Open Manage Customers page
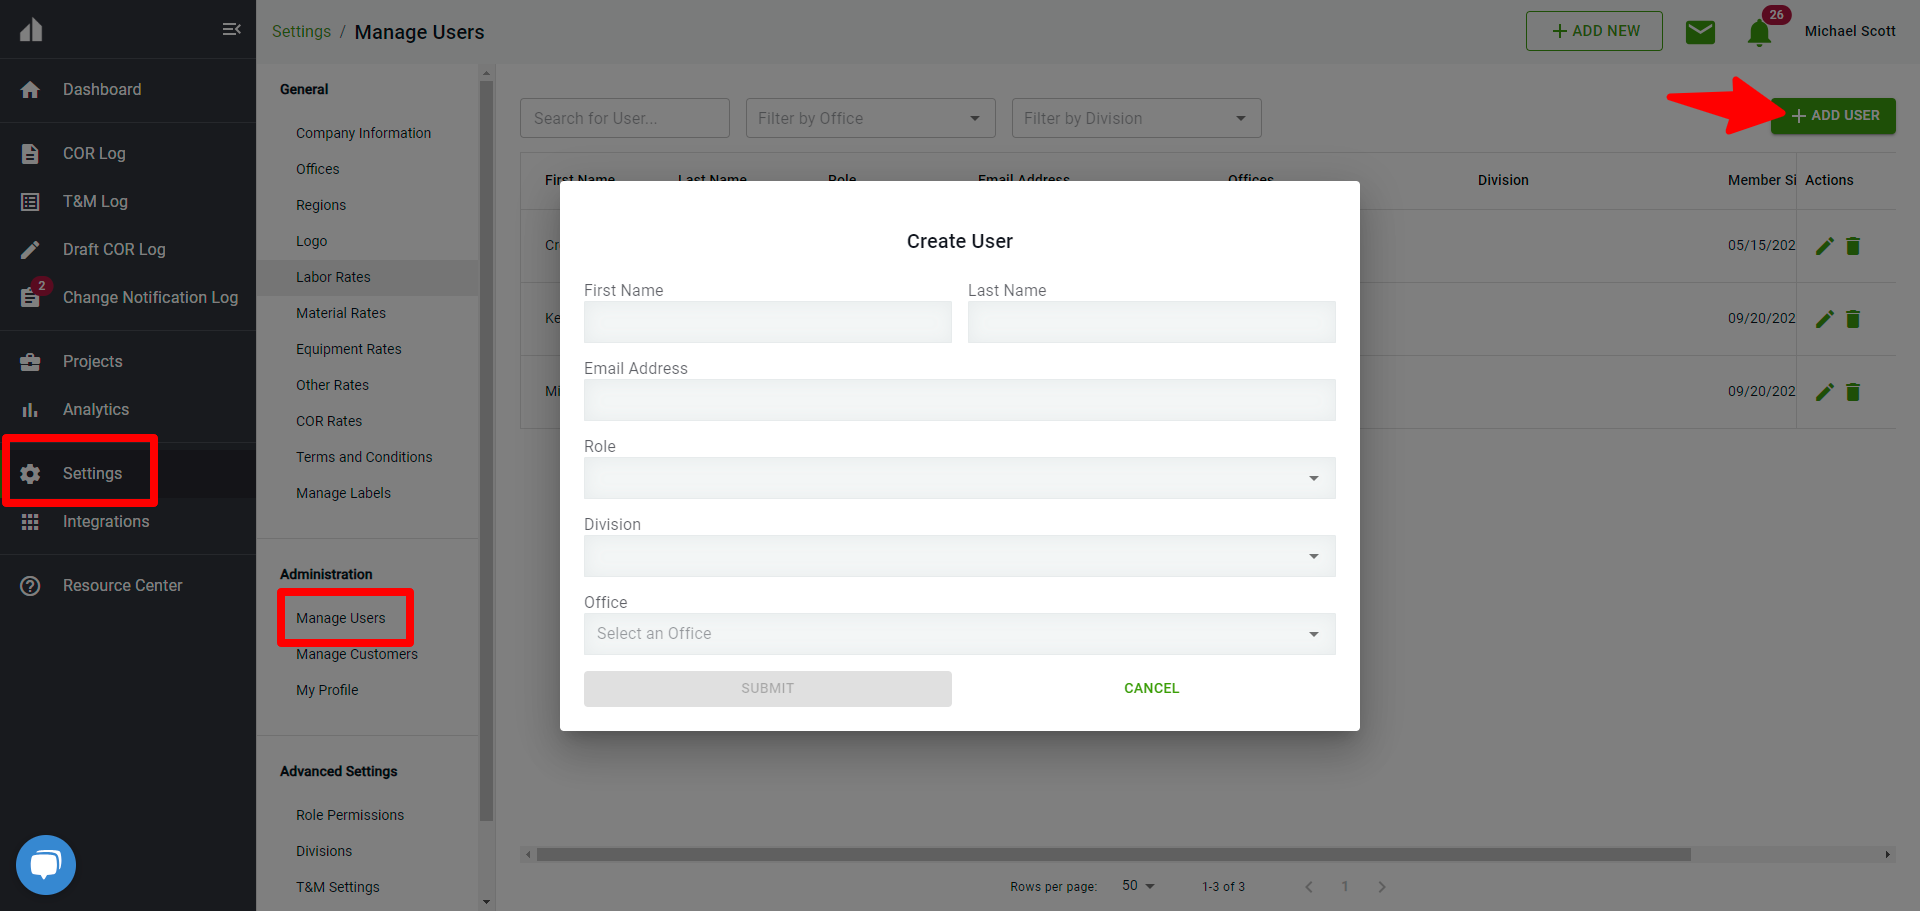This screenshot has width=1920, height=911. click(357, 654)
